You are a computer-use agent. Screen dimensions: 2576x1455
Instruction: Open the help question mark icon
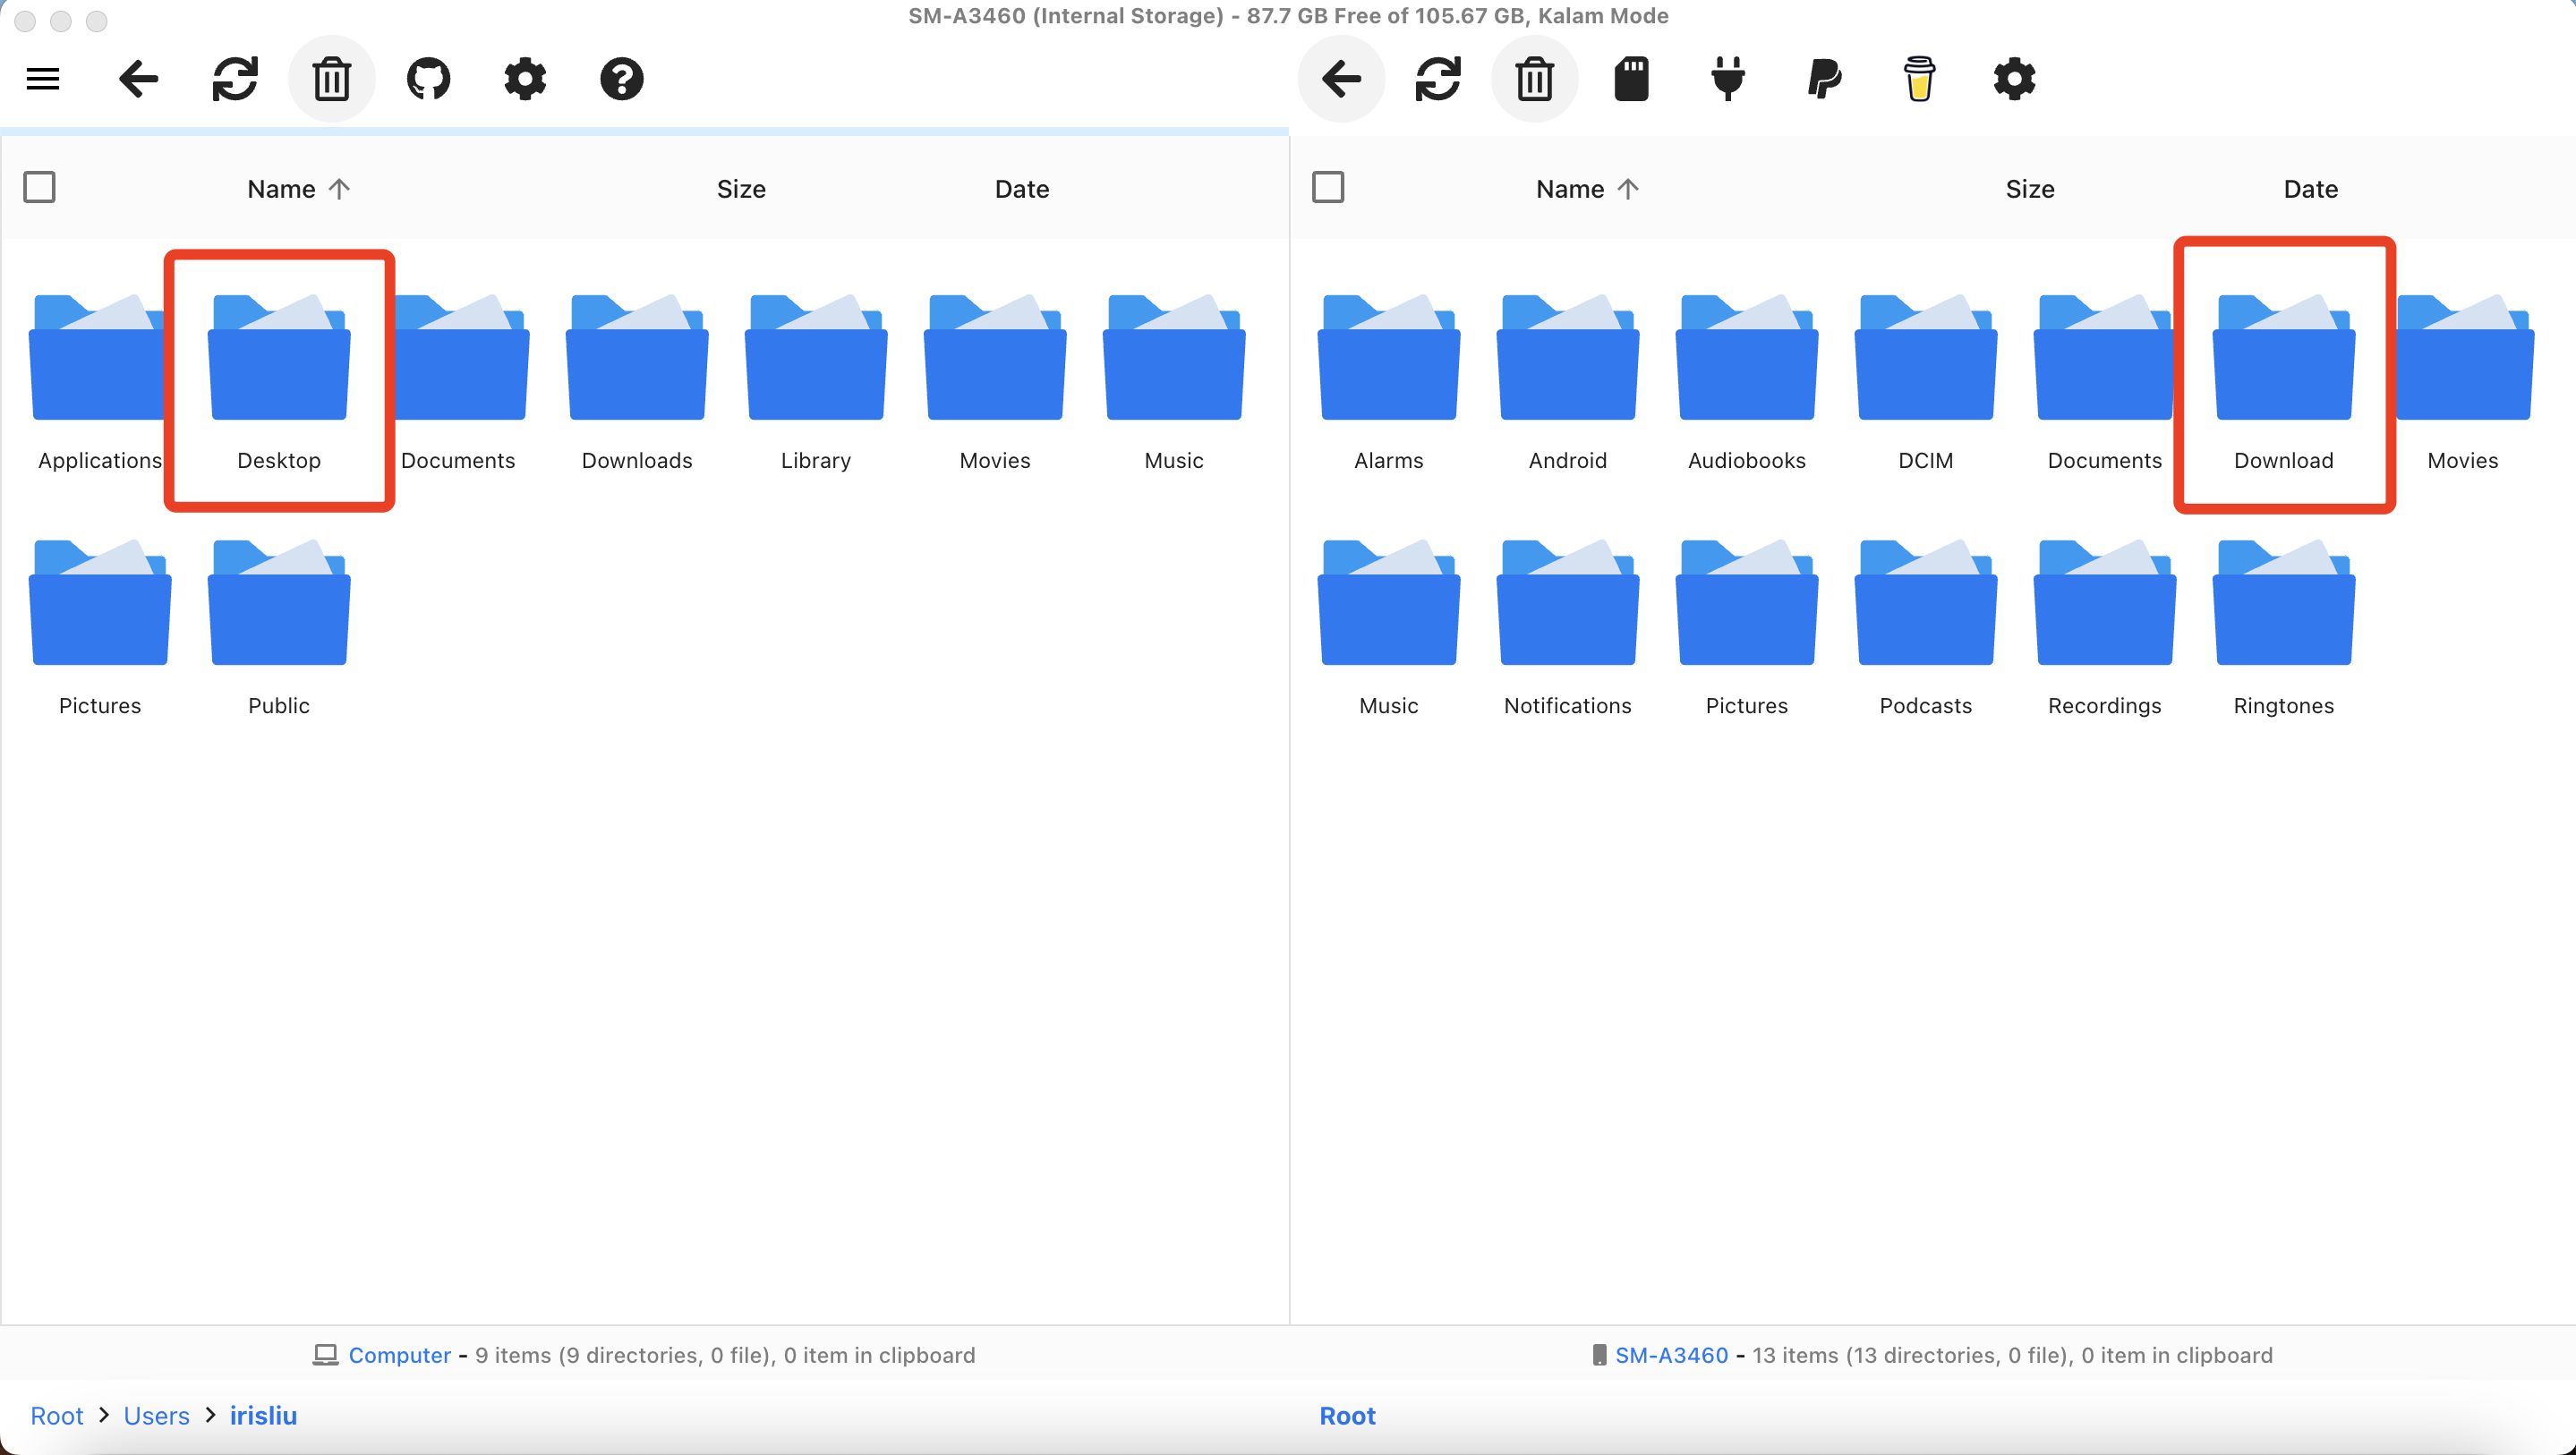point(621,79)
